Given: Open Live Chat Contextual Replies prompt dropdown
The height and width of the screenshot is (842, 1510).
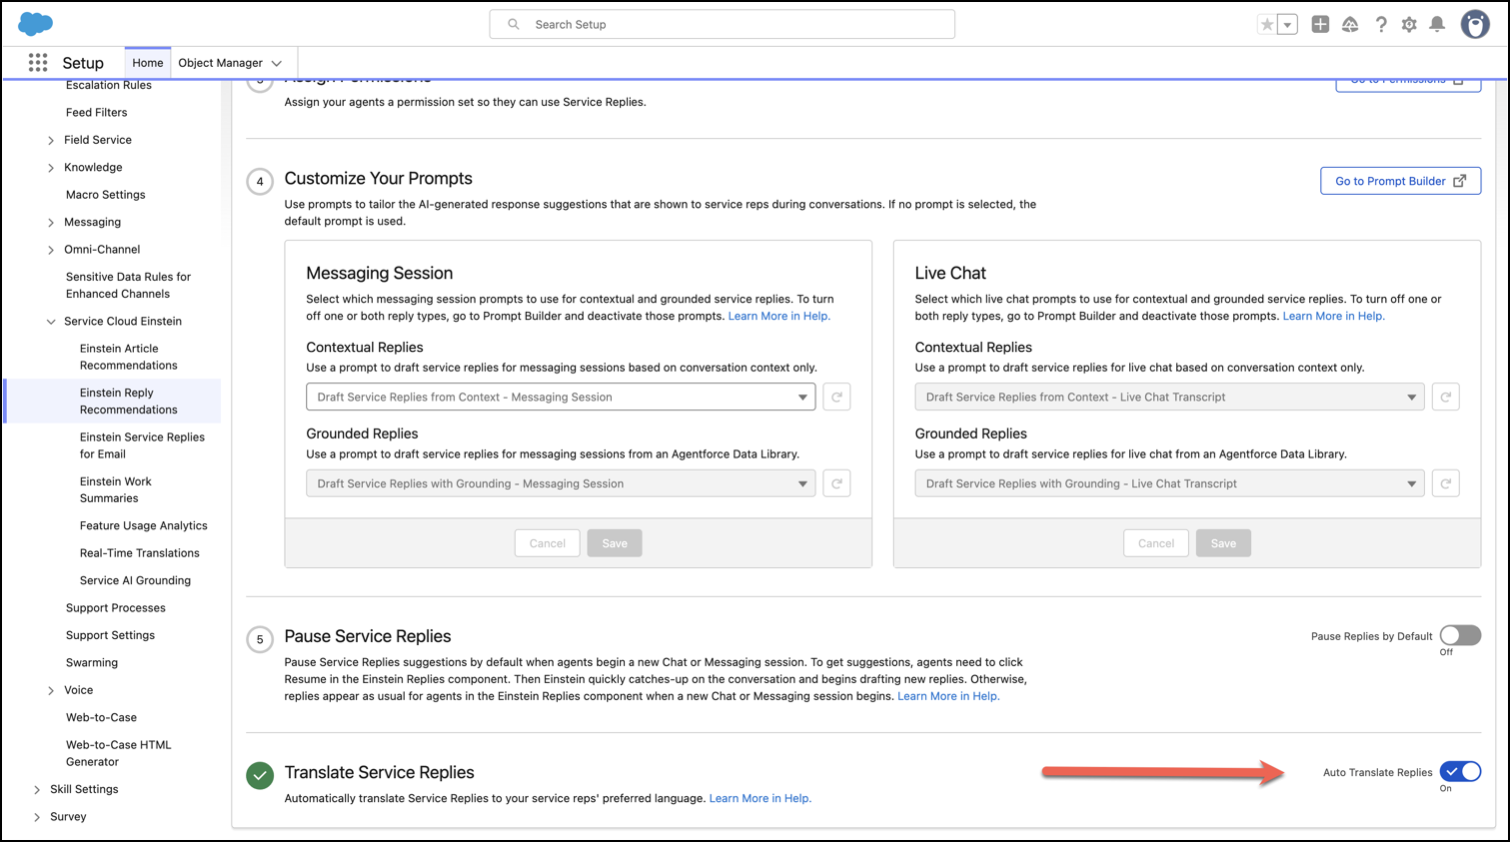Looking at the screenshot, I should point(1169,397).
